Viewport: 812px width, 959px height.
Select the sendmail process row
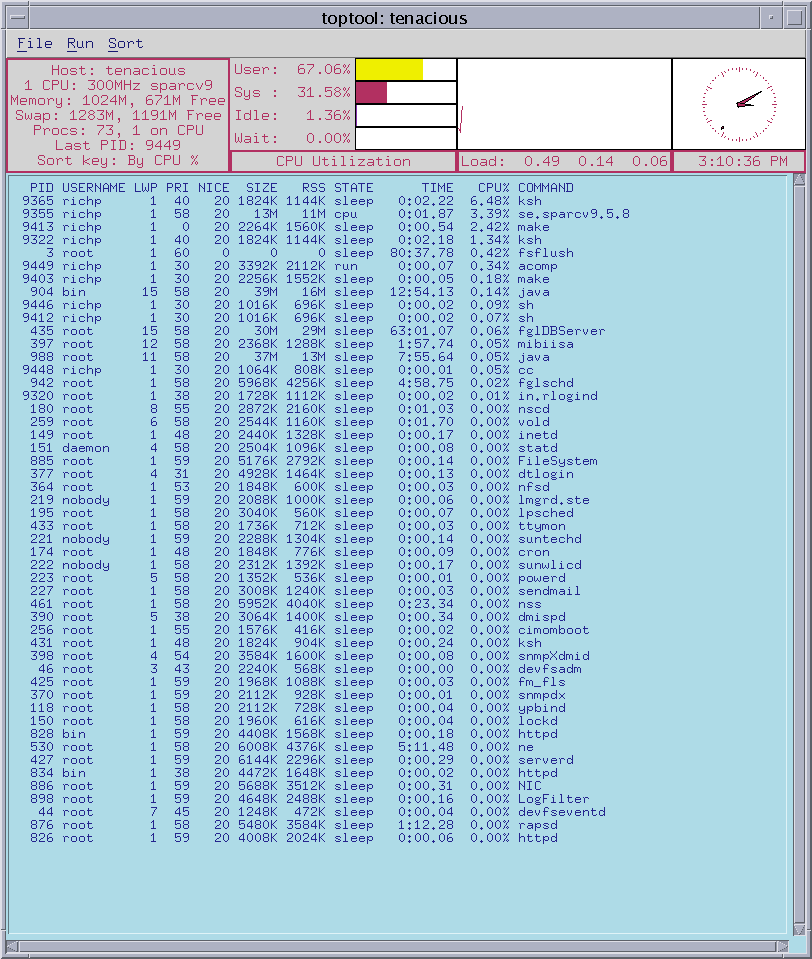coord(305,591)
